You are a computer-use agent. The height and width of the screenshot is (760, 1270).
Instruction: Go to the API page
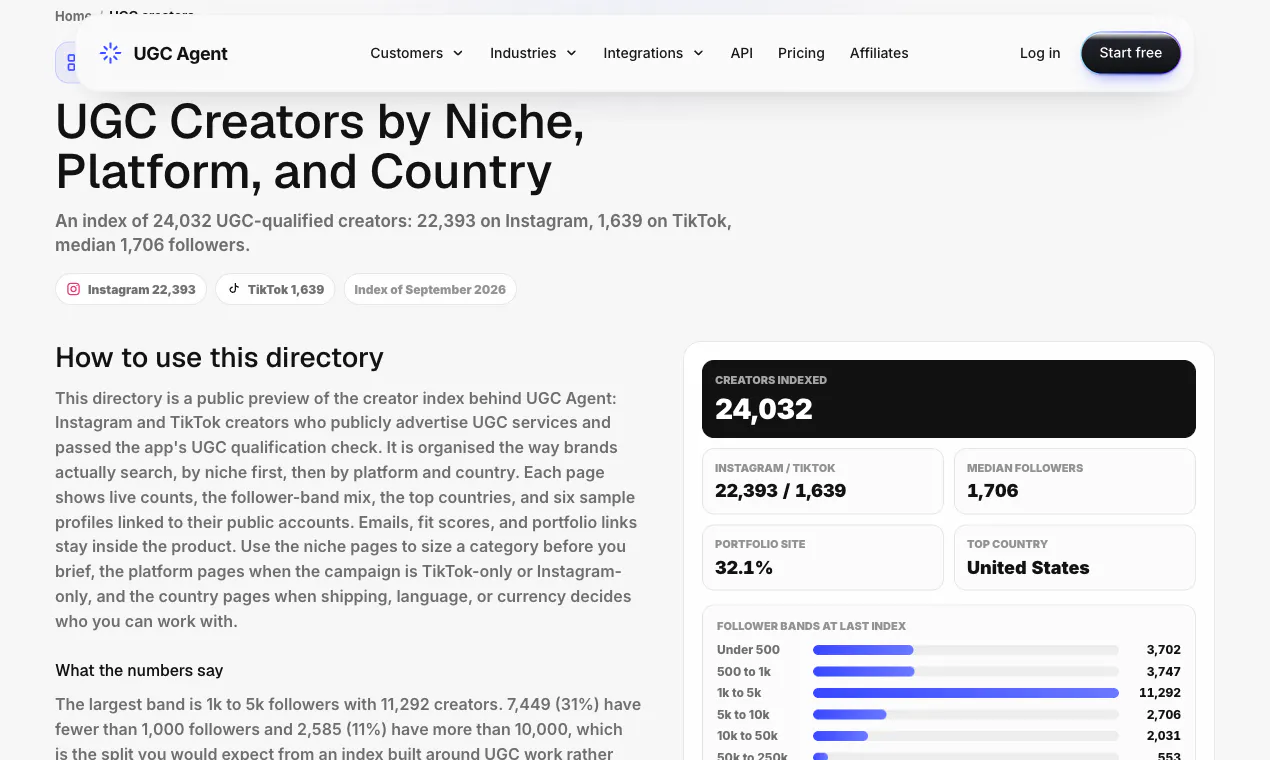742,53
